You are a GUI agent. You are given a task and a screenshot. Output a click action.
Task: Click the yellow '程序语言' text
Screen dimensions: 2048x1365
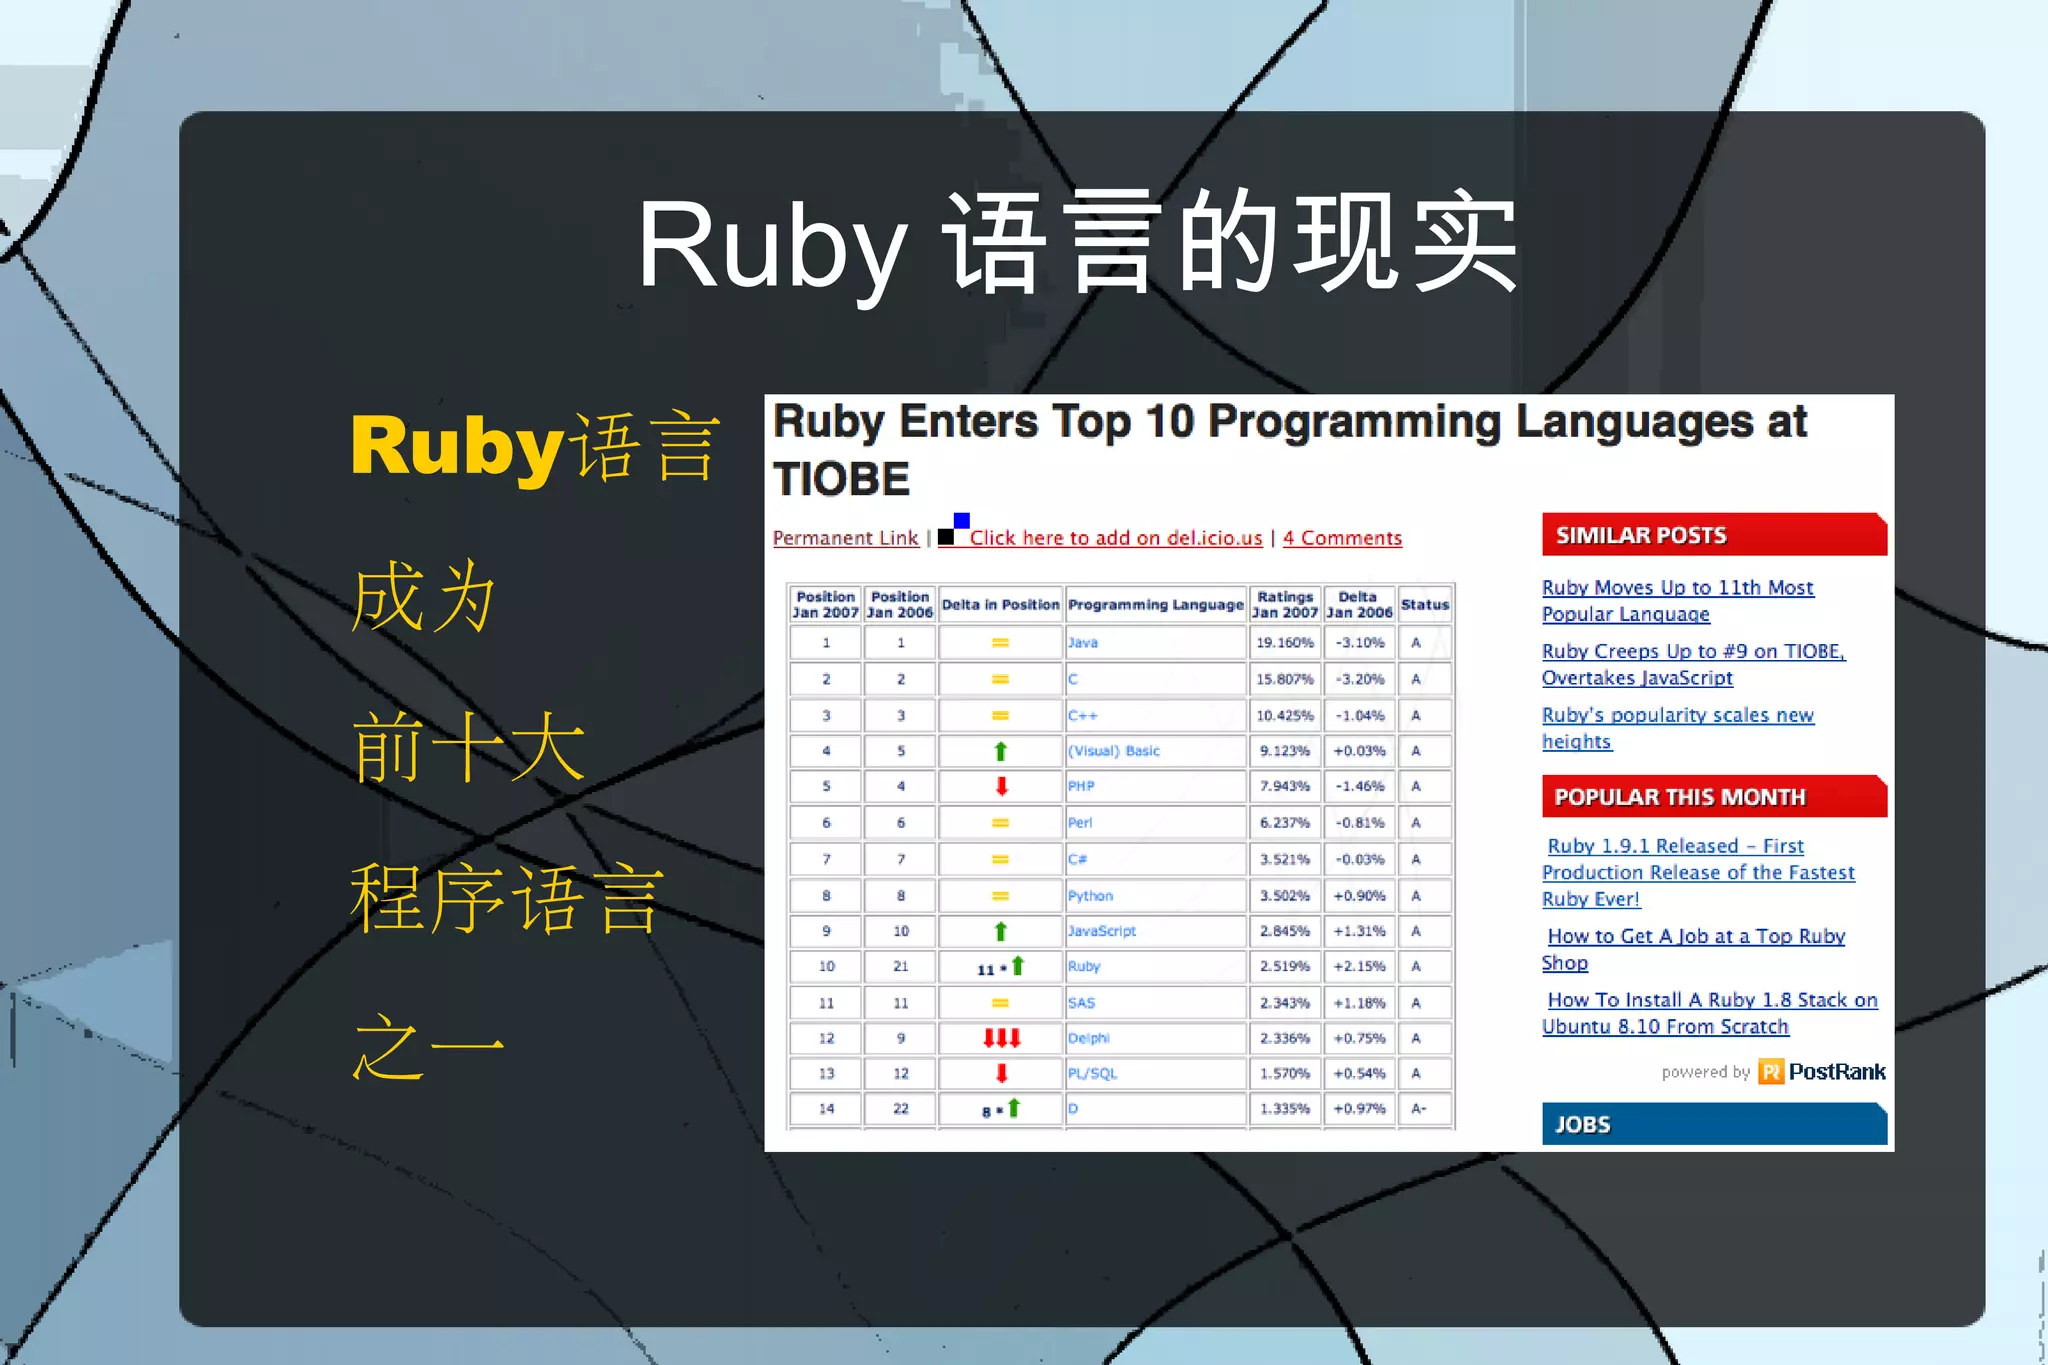coord(507,899)
